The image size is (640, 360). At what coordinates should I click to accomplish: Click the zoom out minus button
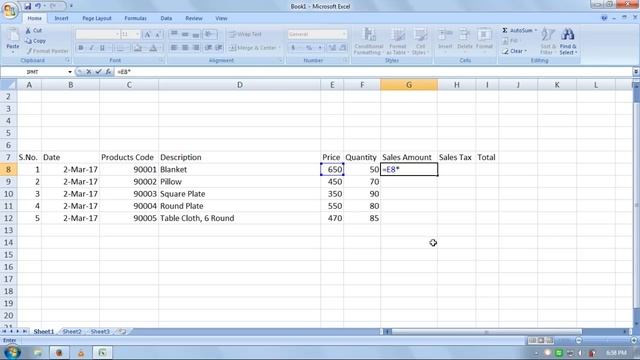(x=578, y=340)
